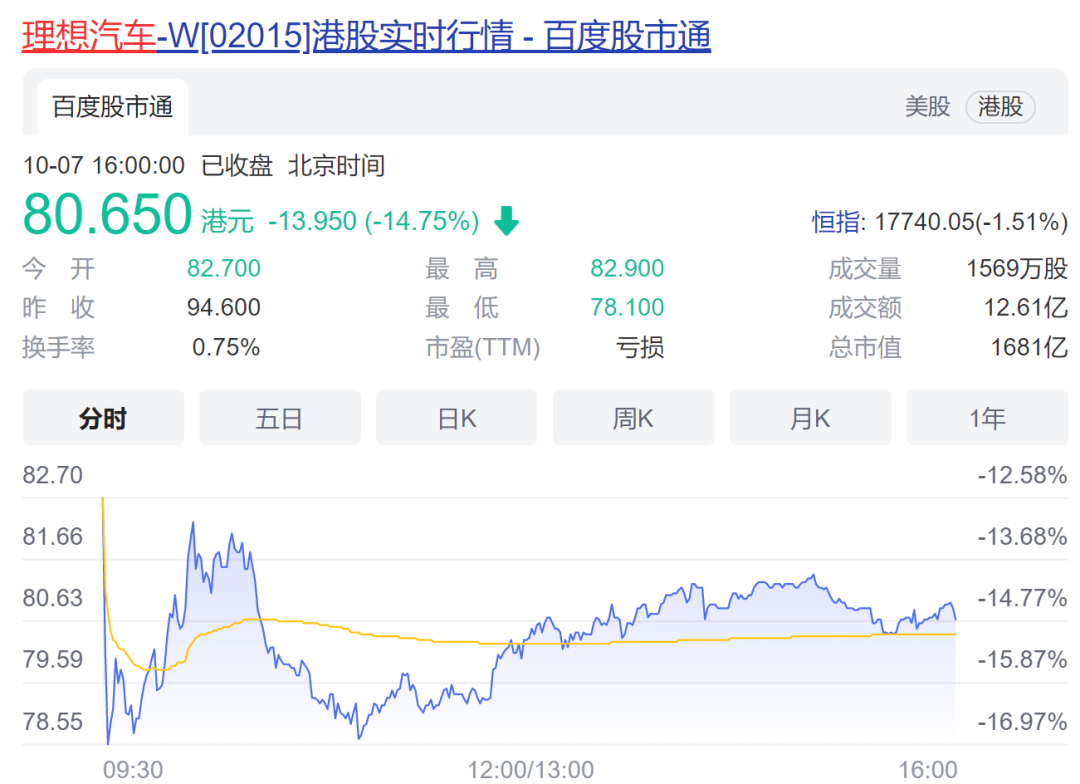Open the 理想汽车-W[02015] 港股实时行情 title link

point(366,36)
